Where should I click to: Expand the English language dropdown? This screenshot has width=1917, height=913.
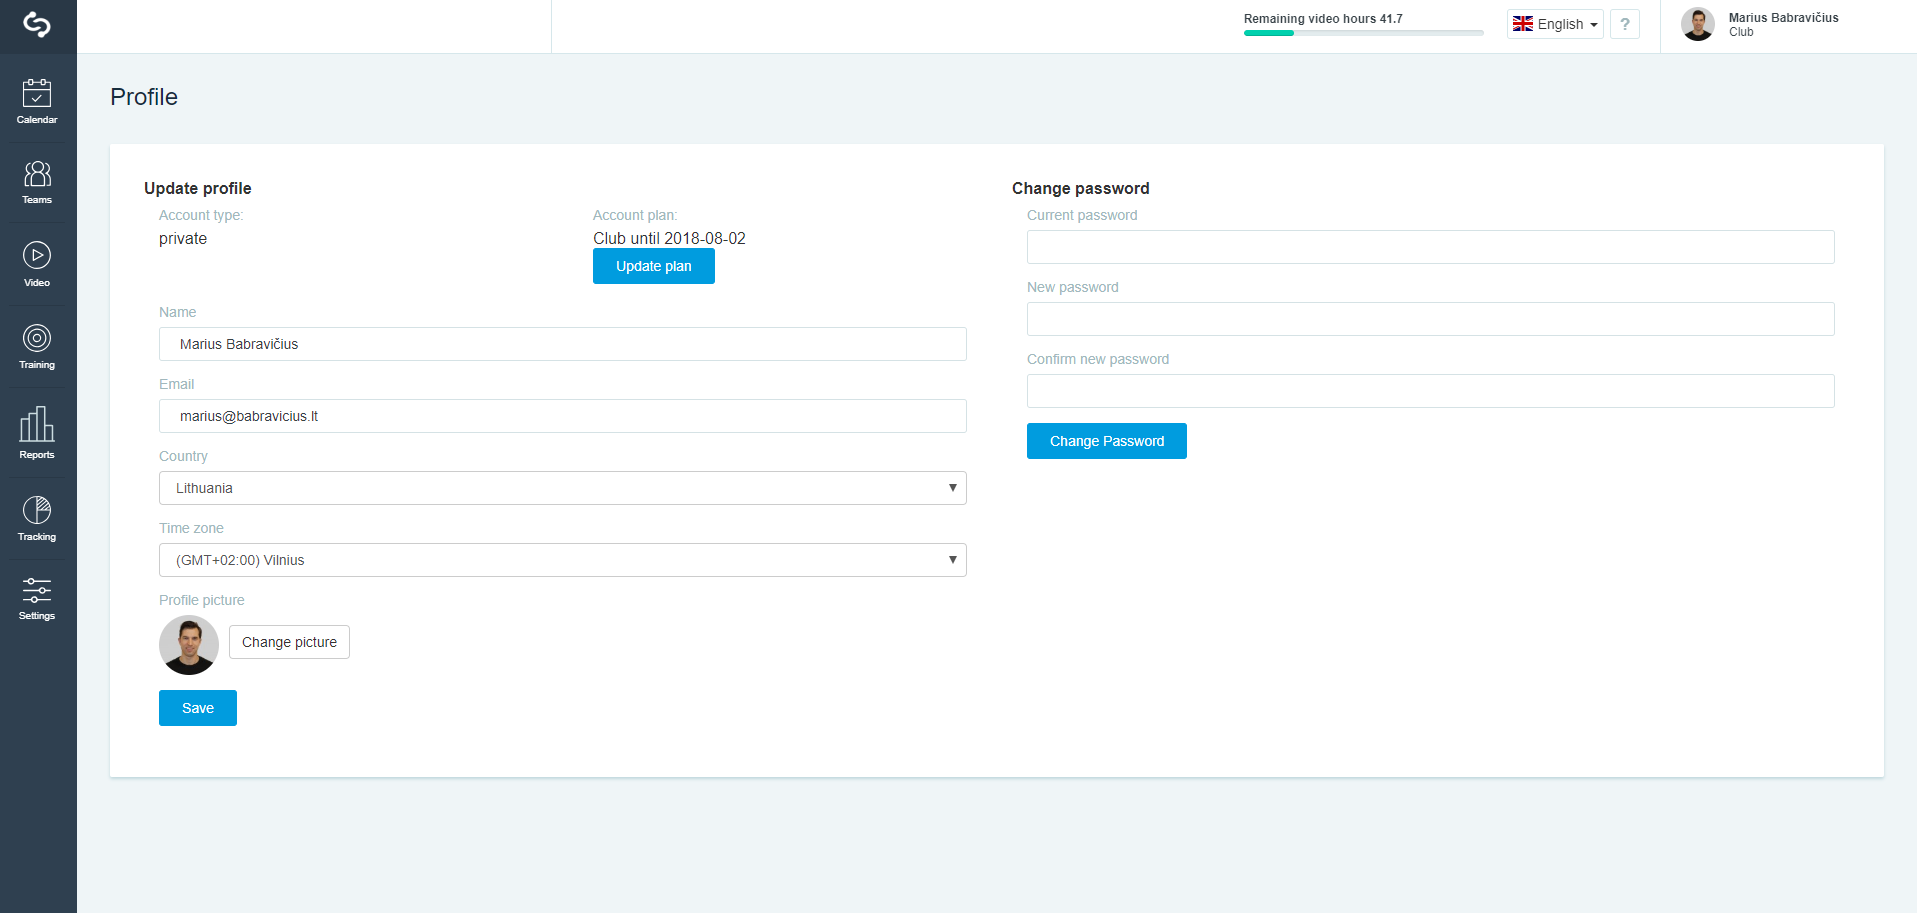[1555, 24]
